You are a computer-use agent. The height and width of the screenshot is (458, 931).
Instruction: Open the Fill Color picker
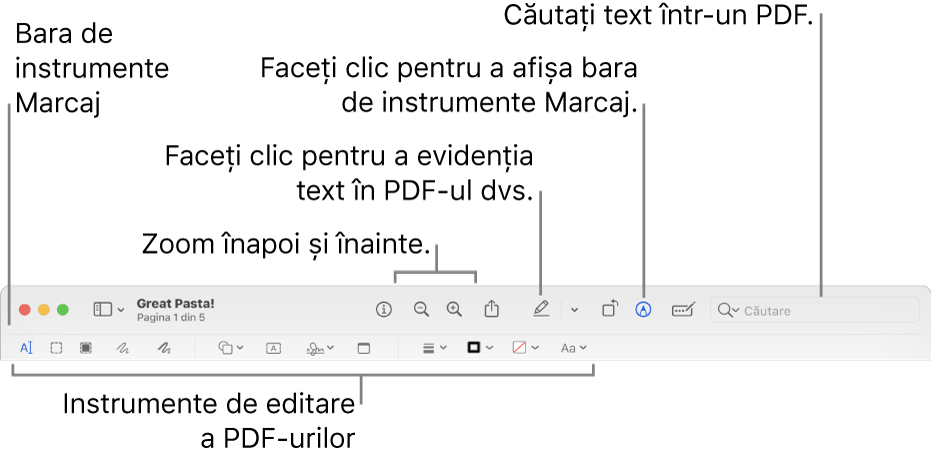pos(525,348)
